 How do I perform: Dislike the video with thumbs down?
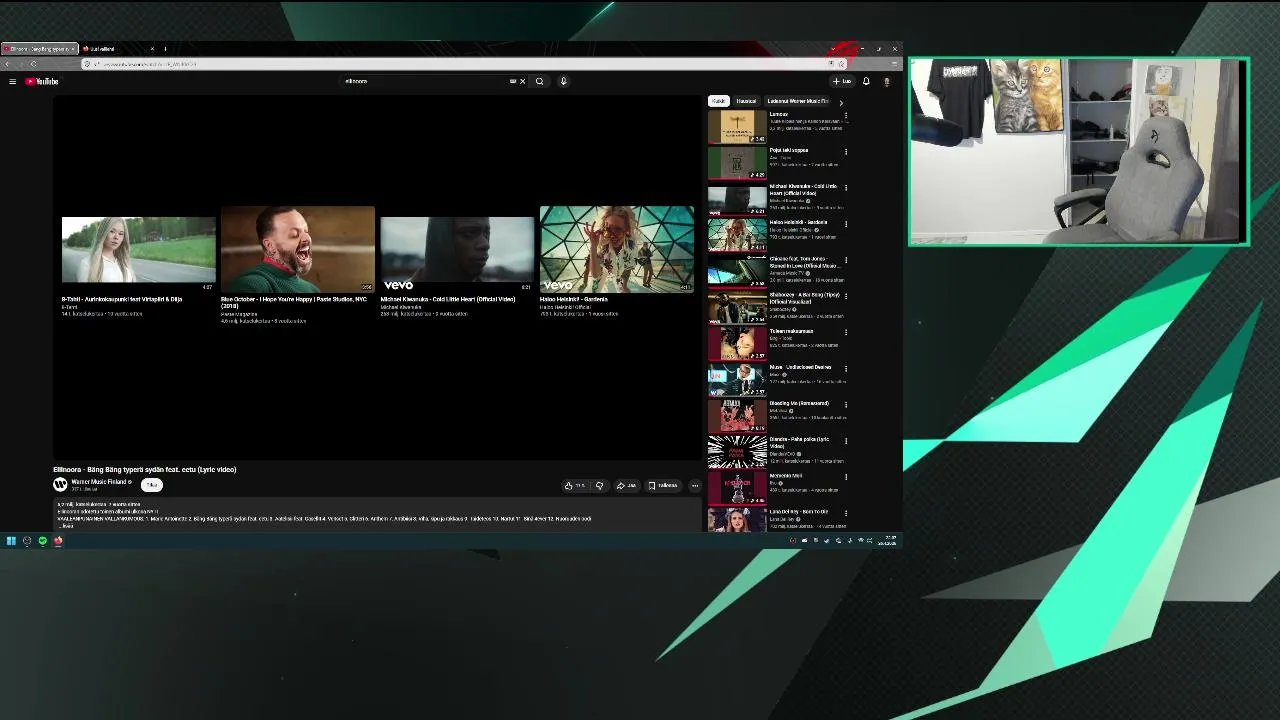click(x=599, y=486)
